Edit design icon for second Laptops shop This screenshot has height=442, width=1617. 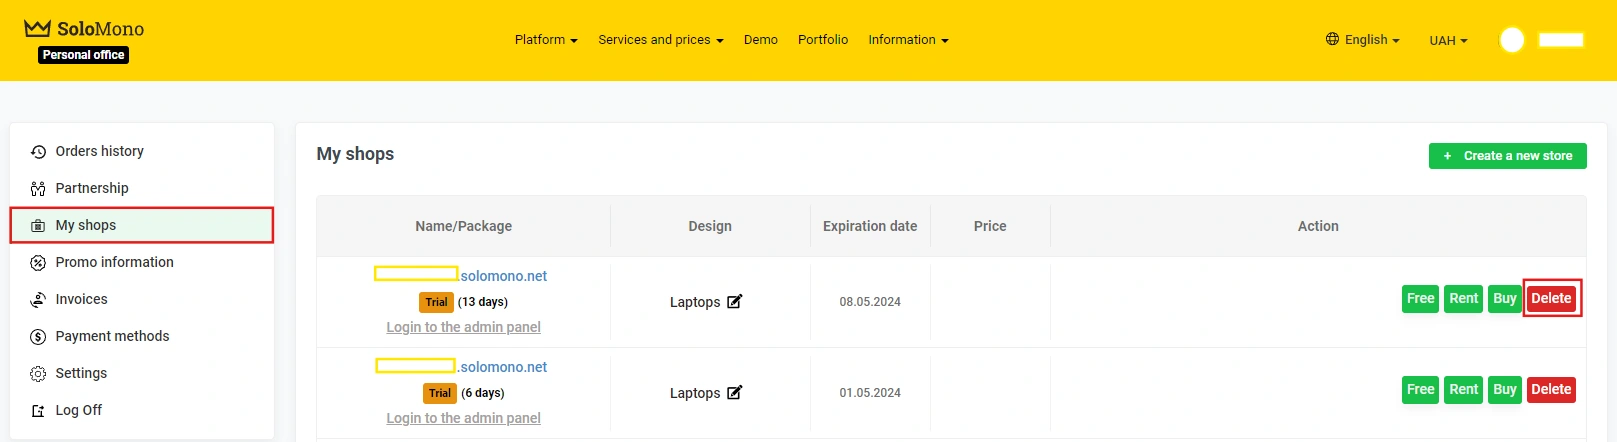pos(734,393)
